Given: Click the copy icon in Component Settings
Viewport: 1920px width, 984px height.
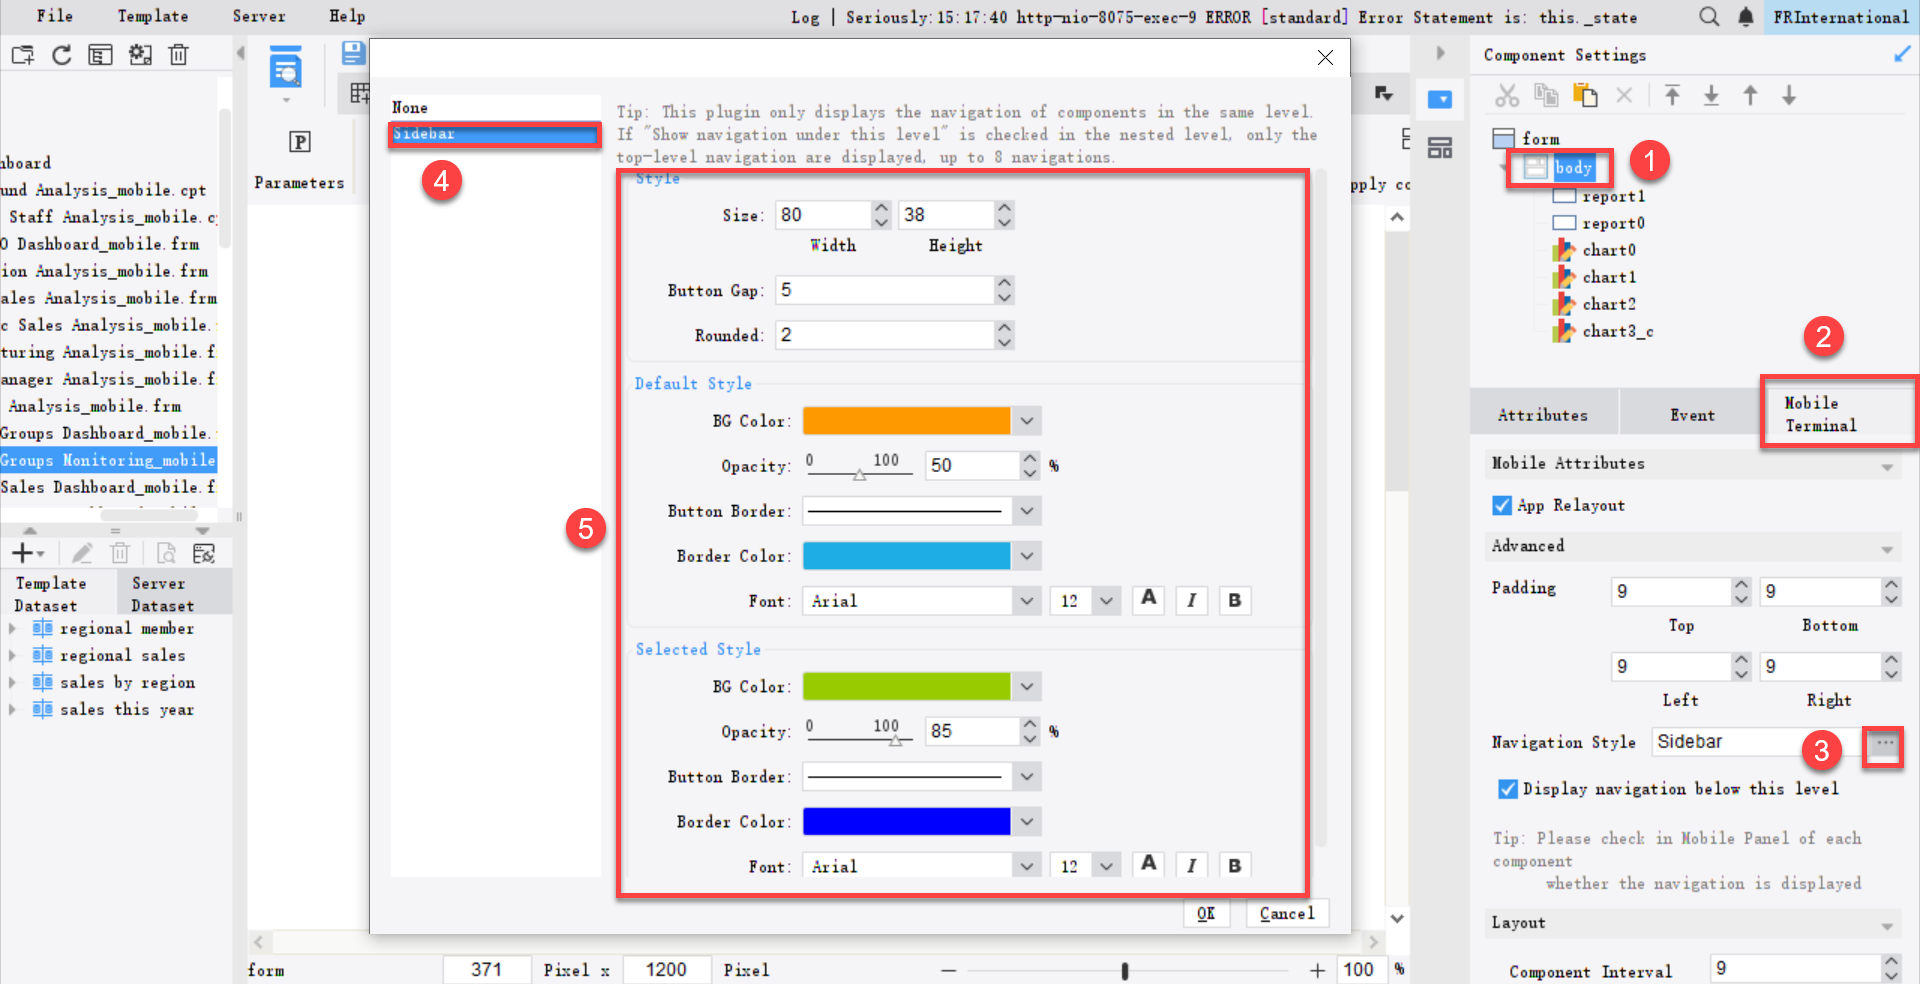Looking at the screenshot, I should click(x=1547, y=95).
